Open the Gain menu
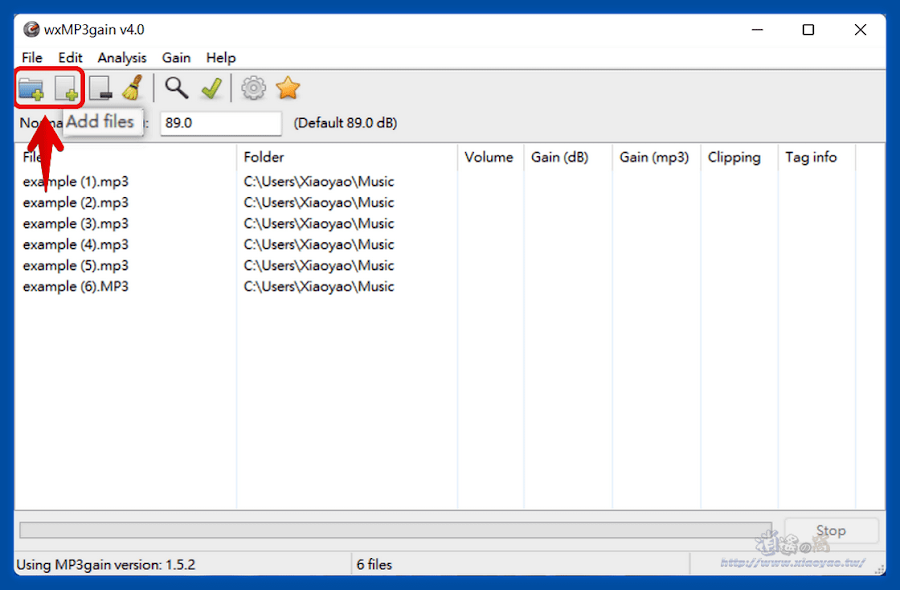 pyautogui.click(x=176, y=58)
